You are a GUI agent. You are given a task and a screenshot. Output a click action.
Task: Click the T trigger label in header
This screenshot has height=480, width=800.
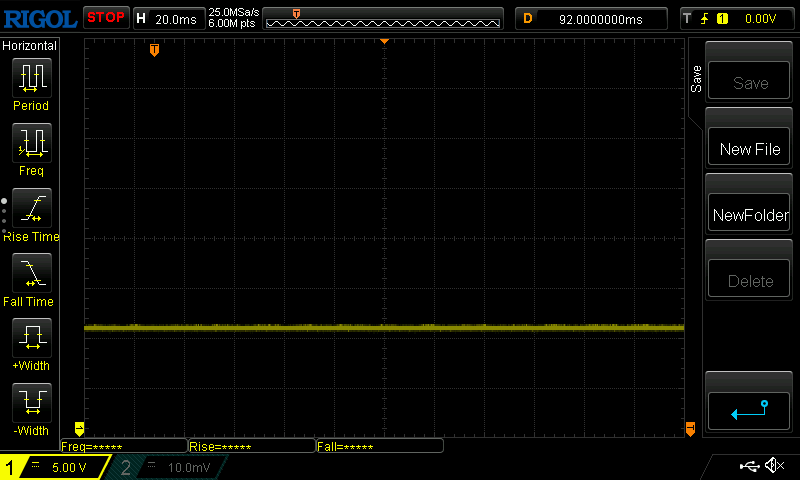[x=687, y=19]
